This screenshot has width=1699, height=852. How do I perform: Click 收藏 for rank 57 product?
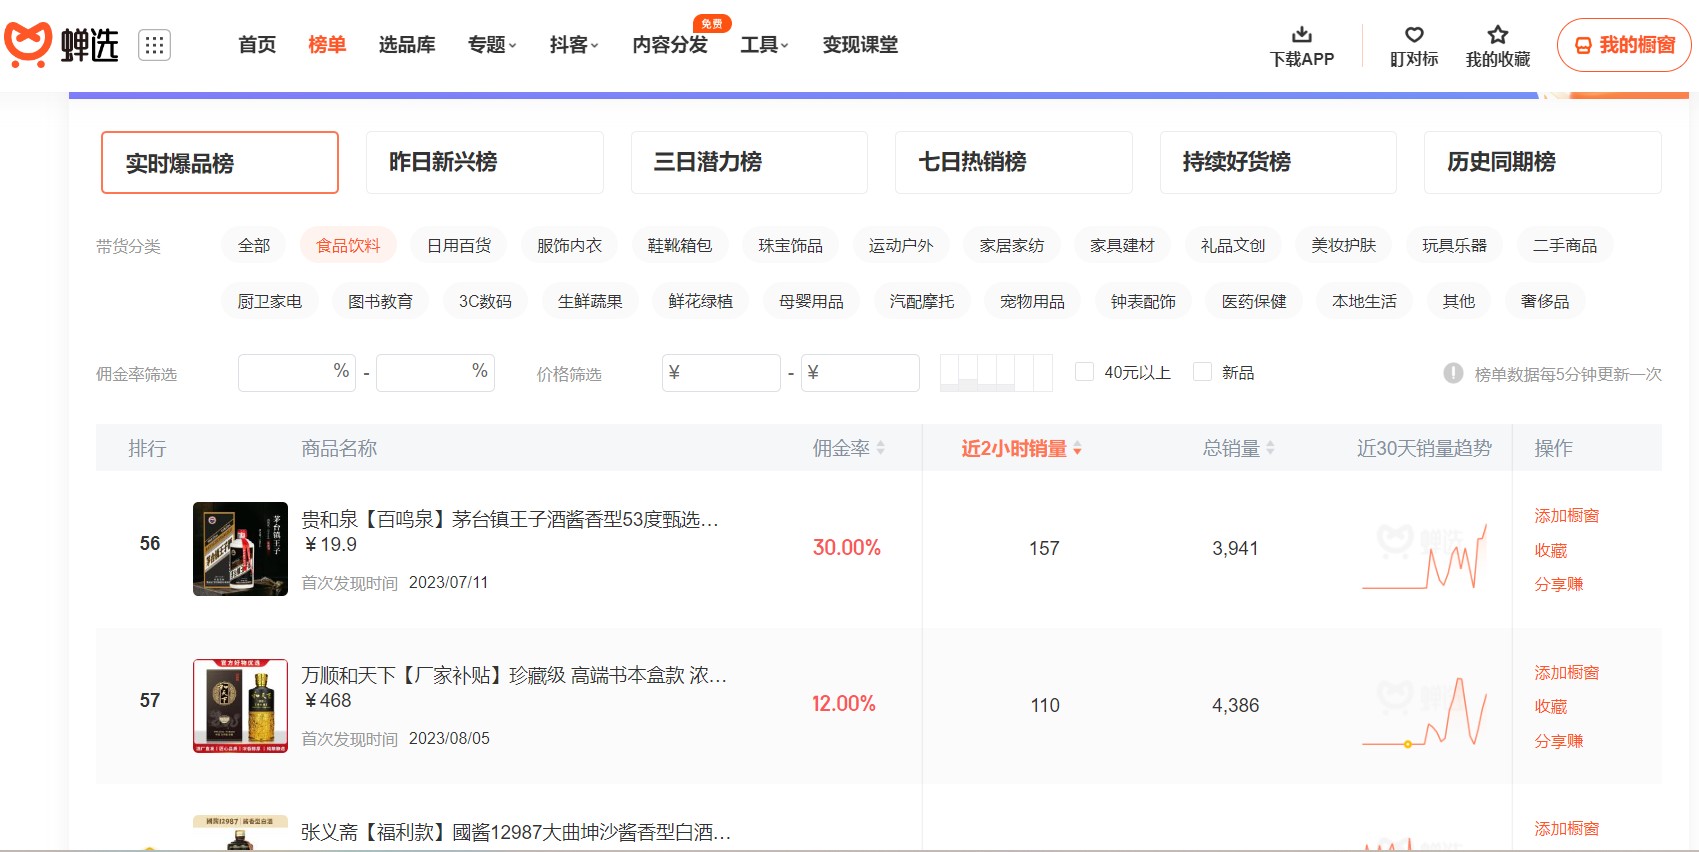[x=1551, y=706]
